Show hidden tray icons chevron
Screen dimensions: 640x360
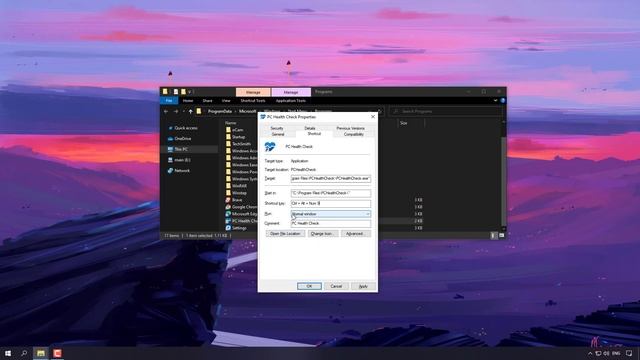[x=590, y=353]
